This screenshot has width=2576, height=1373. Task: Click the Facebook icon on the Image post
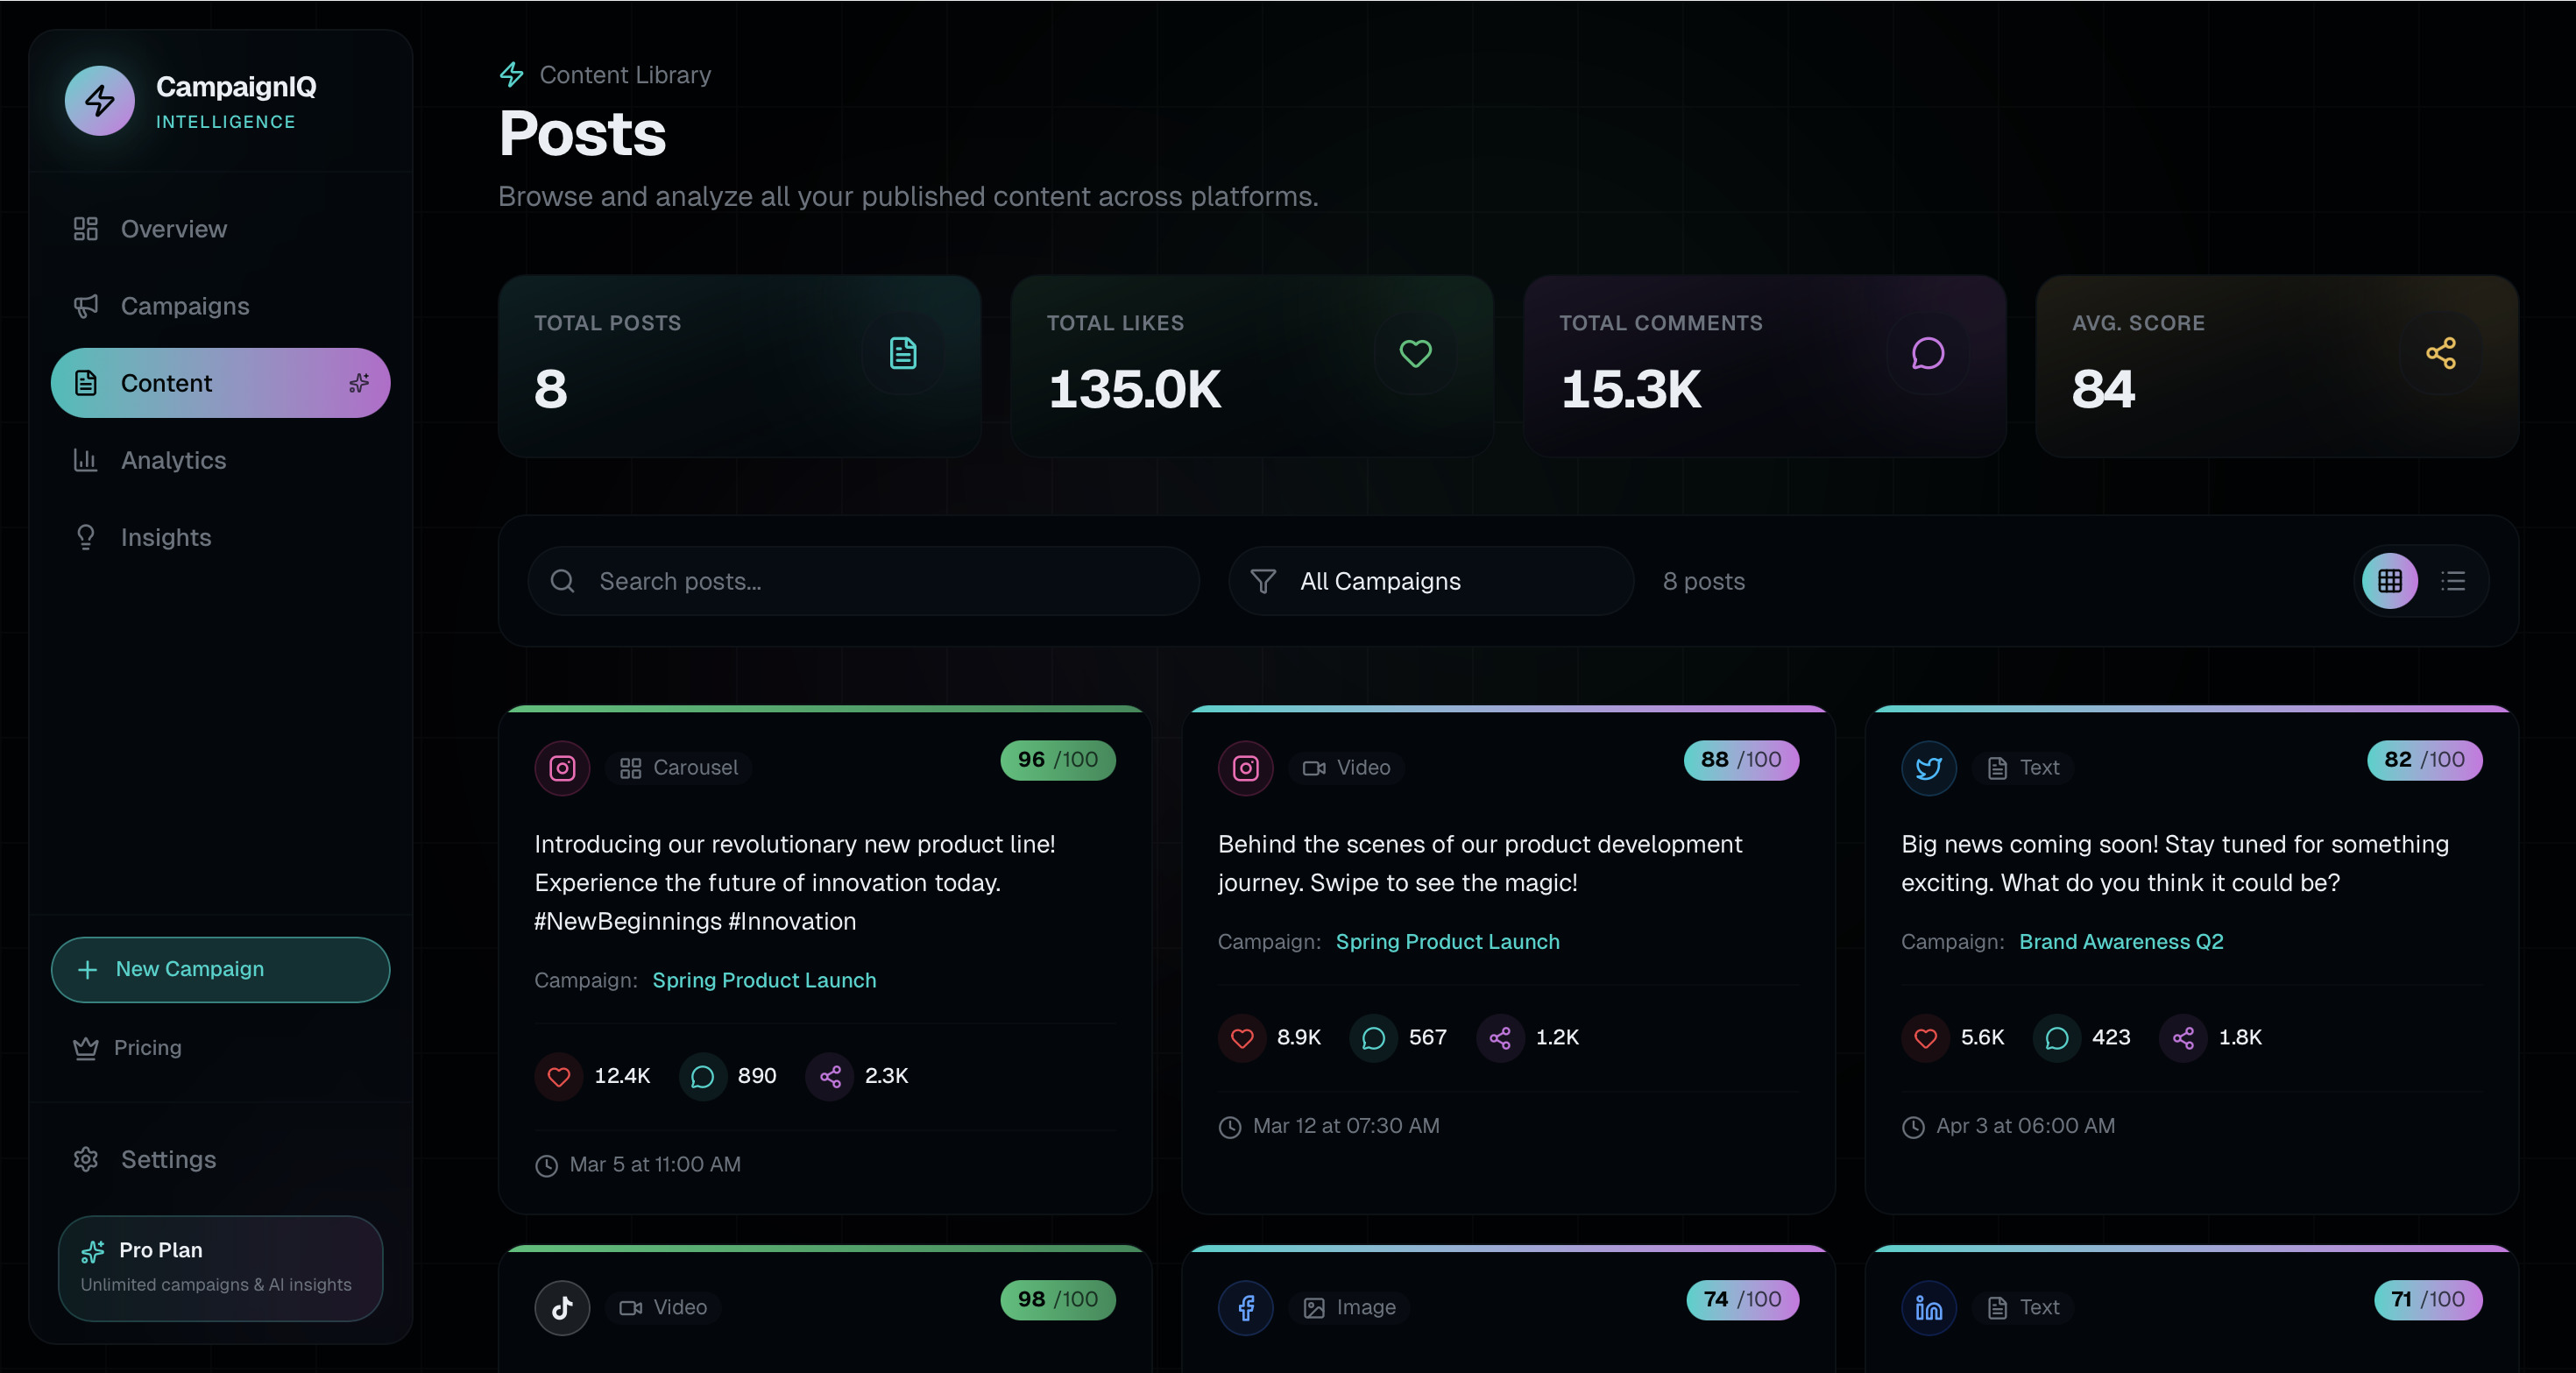coord(1245,1307)
